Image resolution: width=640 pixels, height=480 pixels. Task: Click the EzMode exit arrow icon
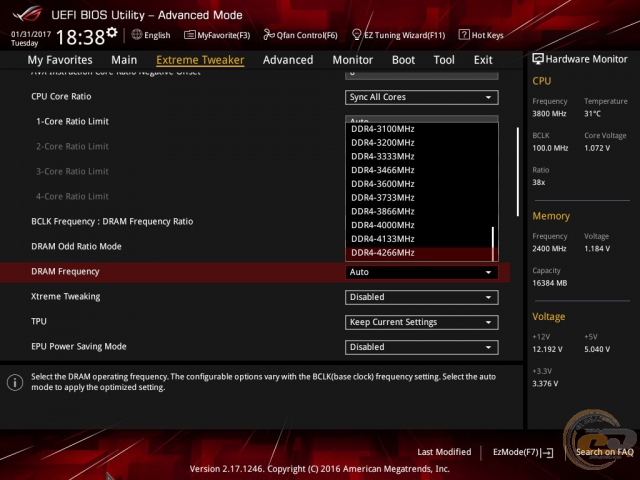click(547, 452)
